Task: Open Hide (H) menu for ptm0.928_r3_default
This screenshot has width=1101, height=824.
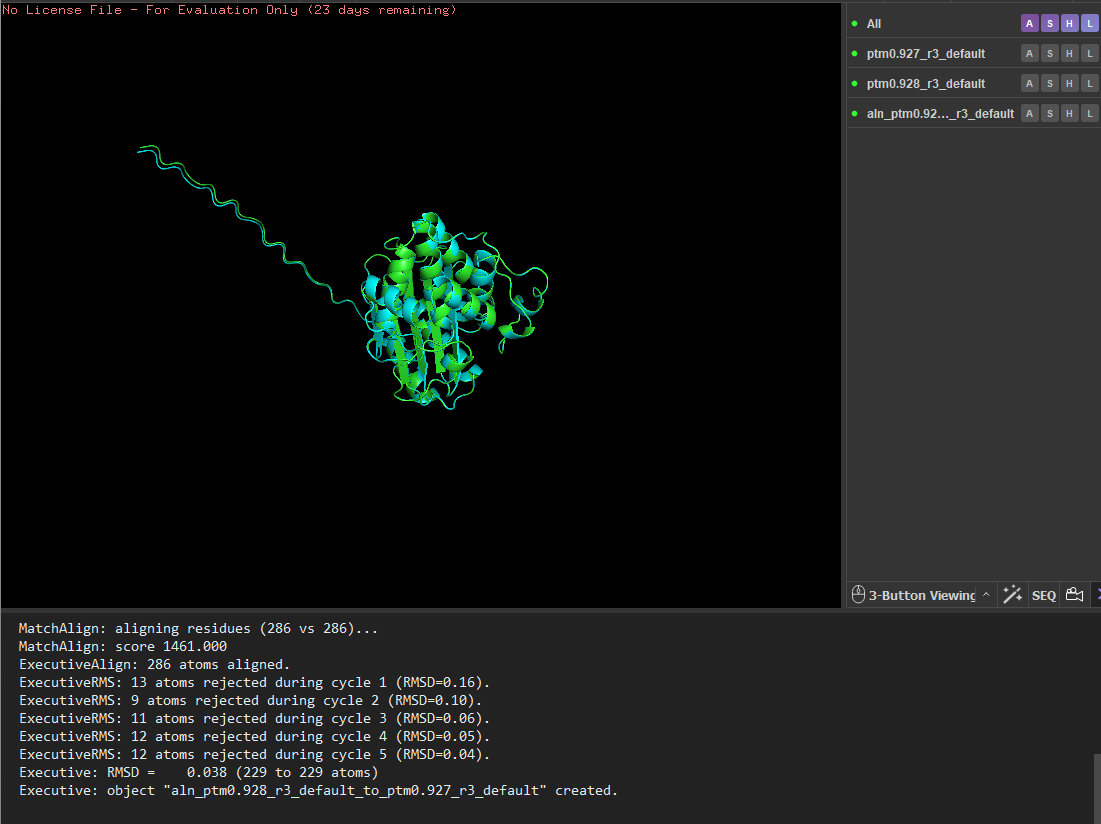Action: pos(1069,84)
